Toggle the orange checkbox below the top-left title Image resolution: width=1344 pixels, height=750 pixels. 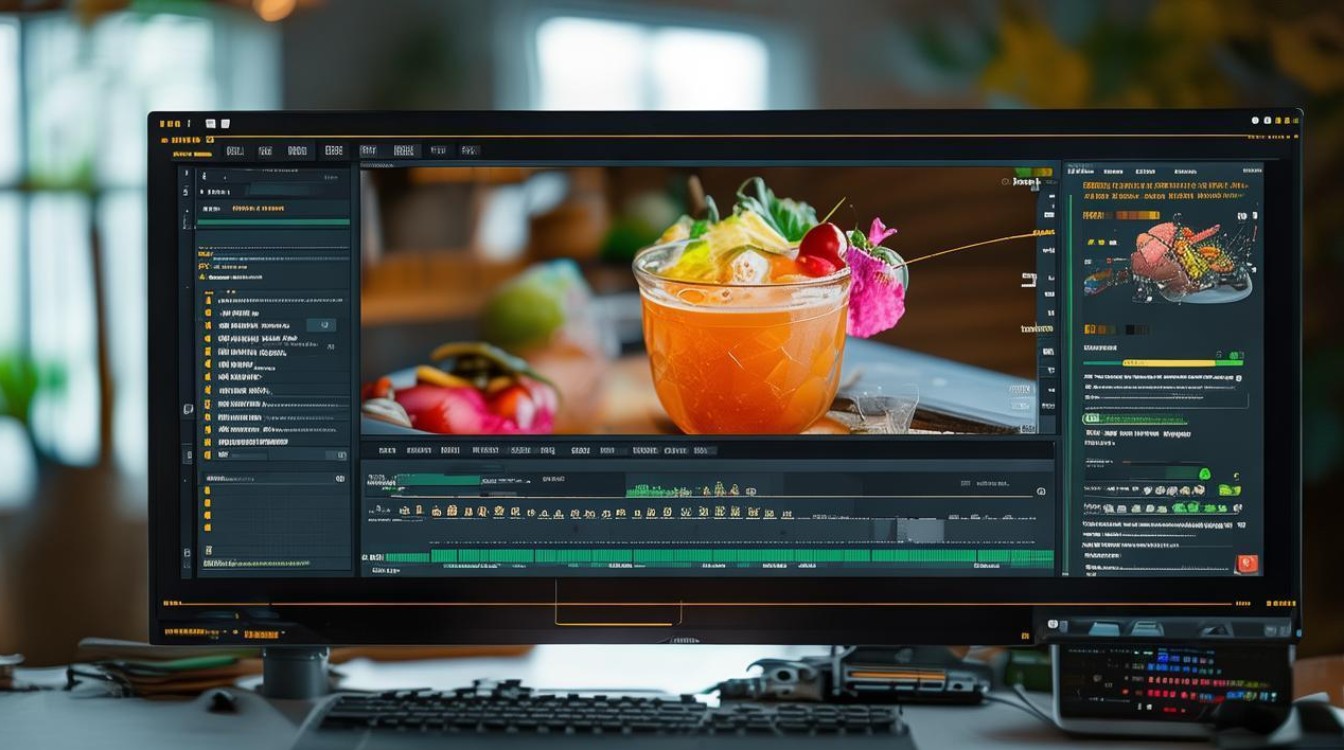209,141
